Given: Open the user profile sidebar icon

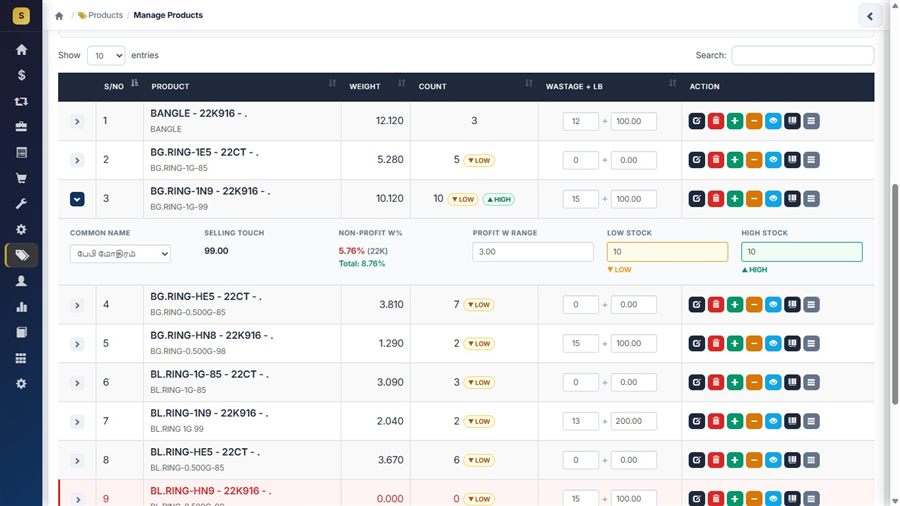Looking at the screenshot, I should point(21,281).
